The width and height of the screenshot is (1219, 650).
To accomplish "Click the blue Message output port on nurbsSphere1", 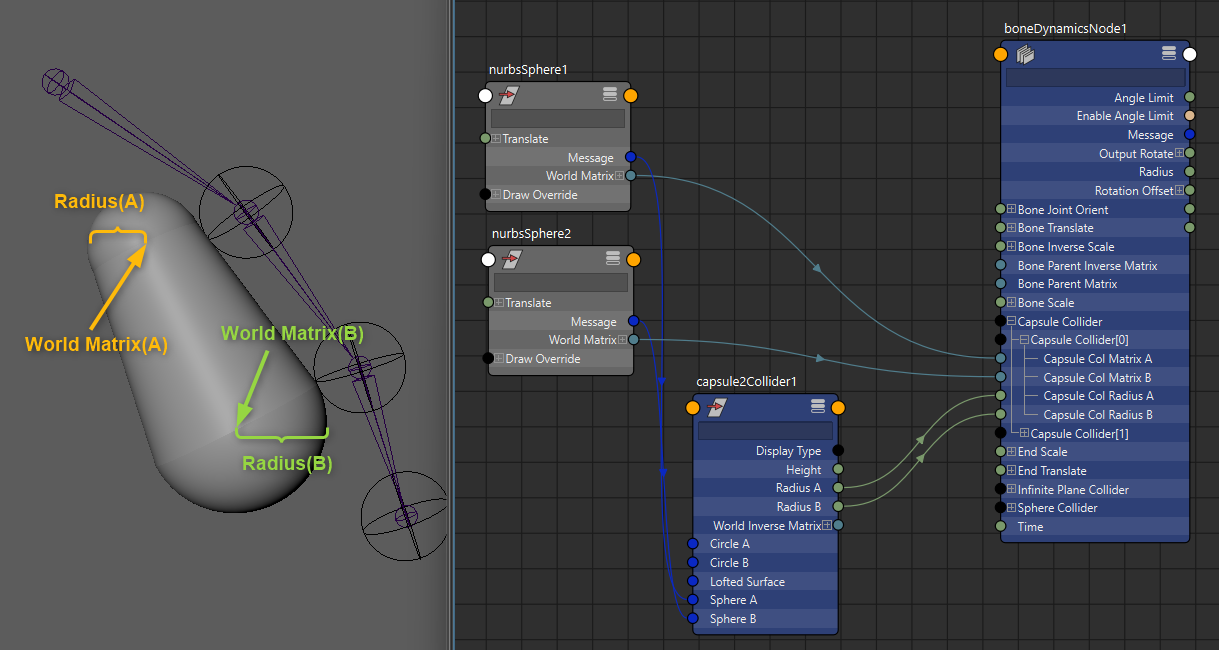I will [631, 157].
